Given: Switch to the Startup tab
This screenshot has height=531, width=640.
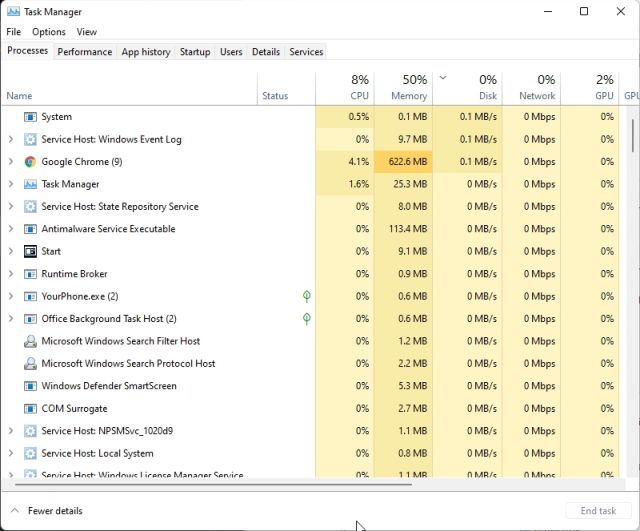Looking at the screenshot, I should pyautogui.click(x=195, y=52).
